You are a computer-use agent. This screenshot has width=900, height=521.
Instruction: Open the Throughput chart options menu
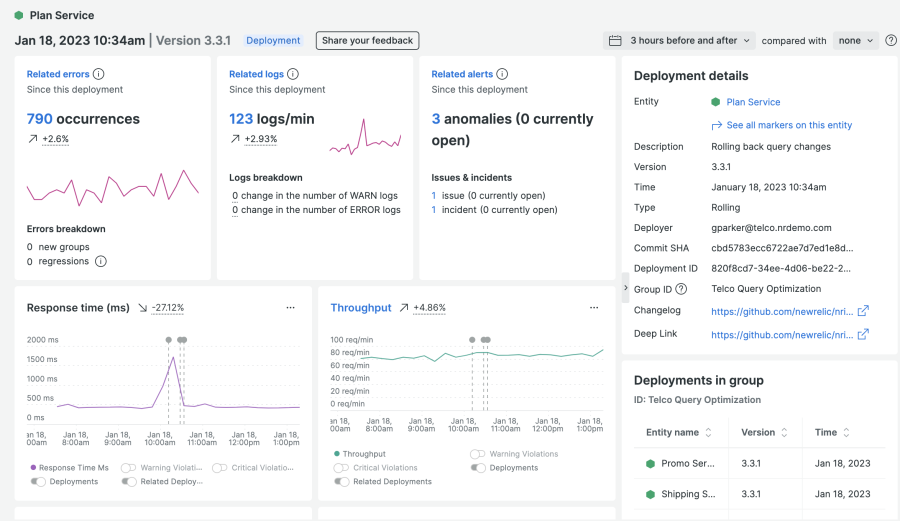point(594,308)
